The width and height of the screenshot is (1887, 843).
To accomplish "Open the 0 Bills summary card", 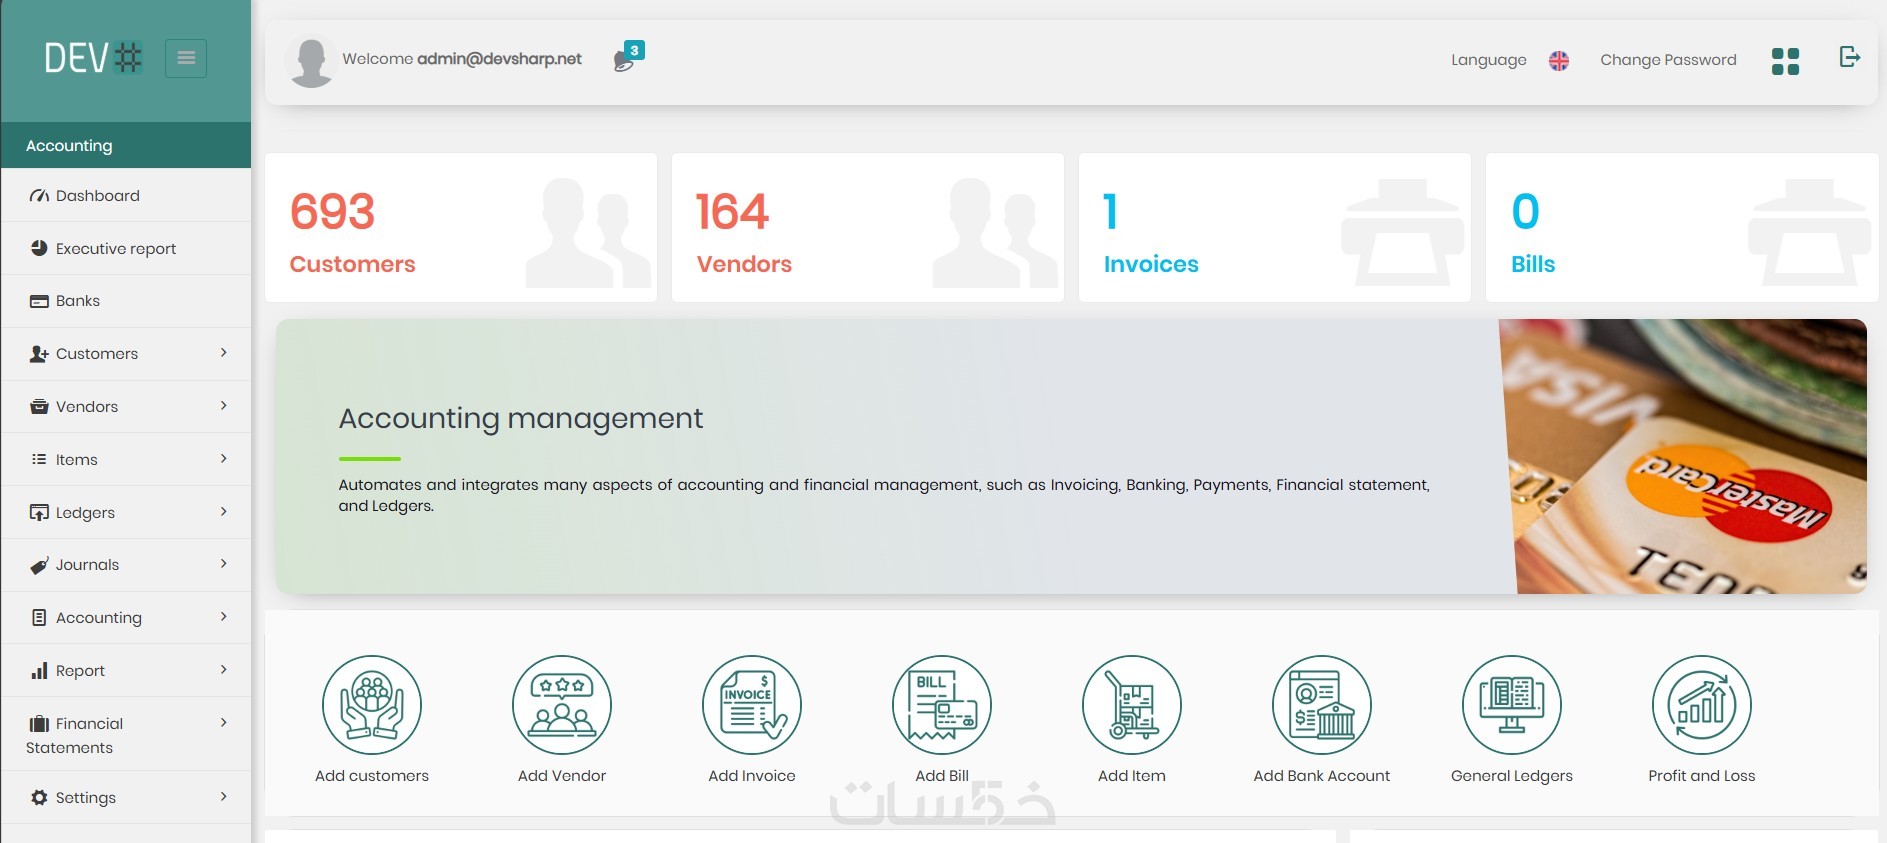I will click(1682, 227).
